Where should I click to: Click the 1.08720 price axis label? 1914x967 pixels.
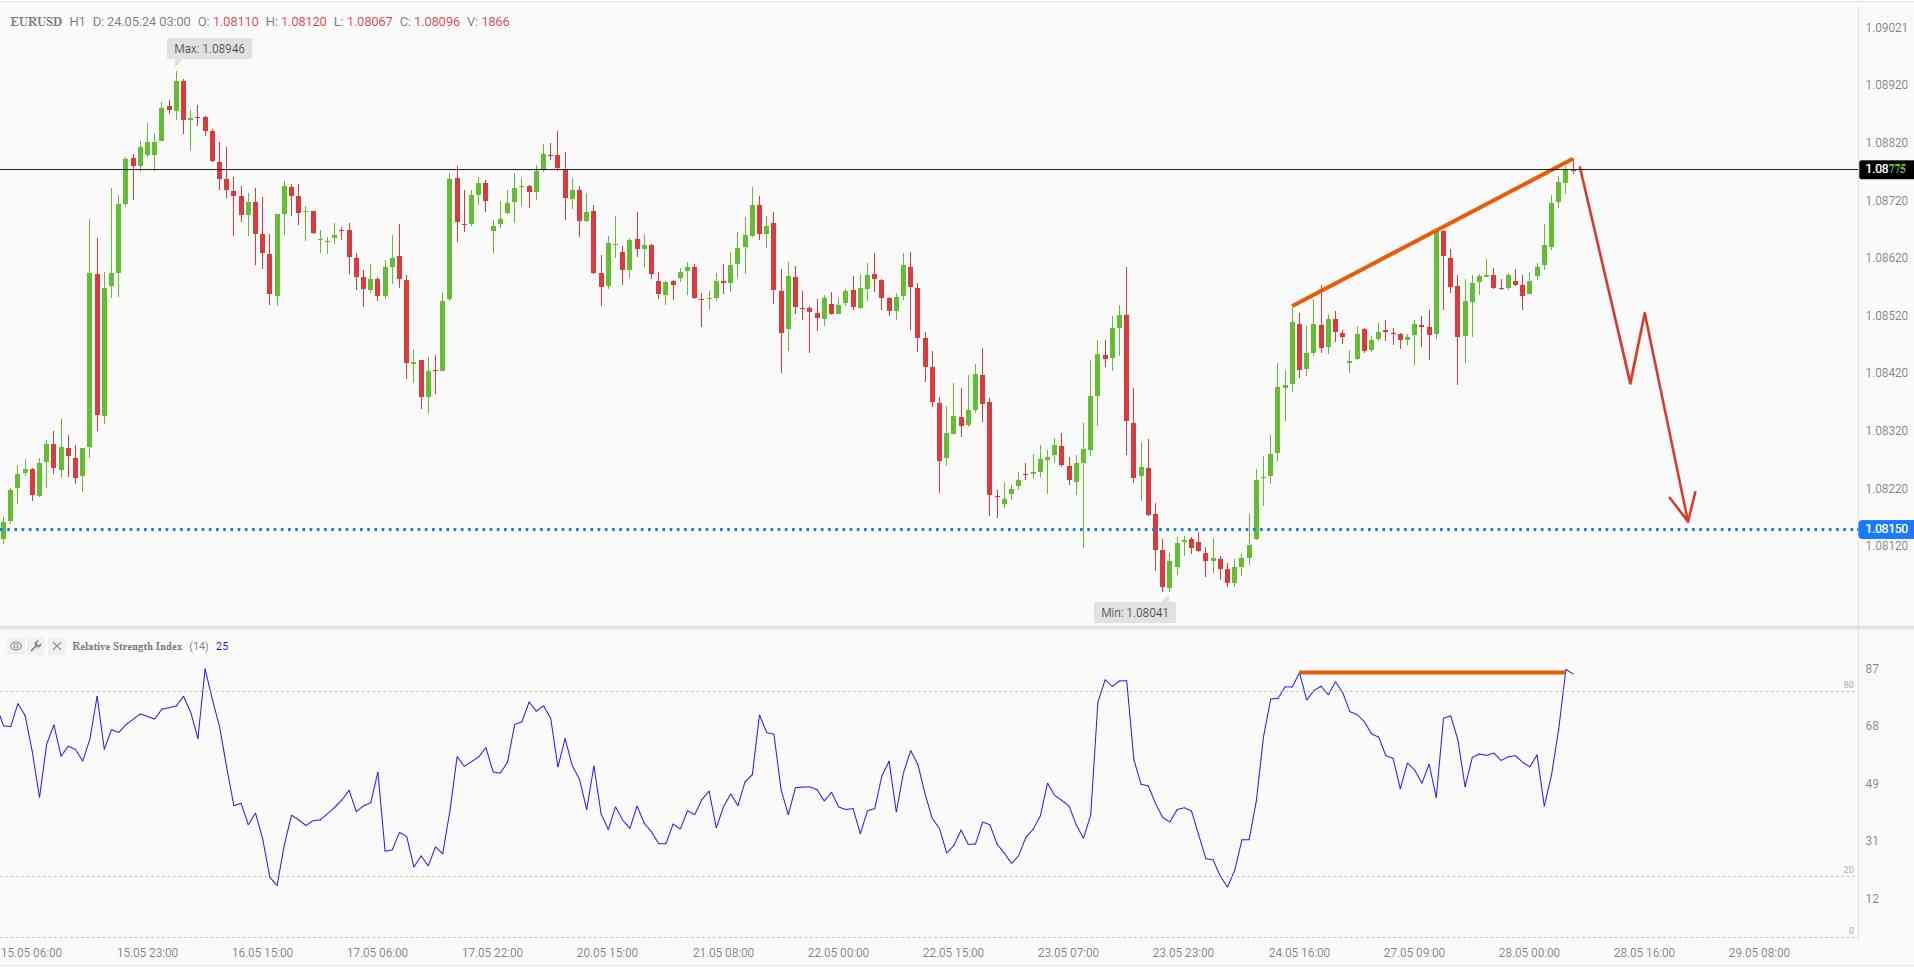tap(1886, 201)
